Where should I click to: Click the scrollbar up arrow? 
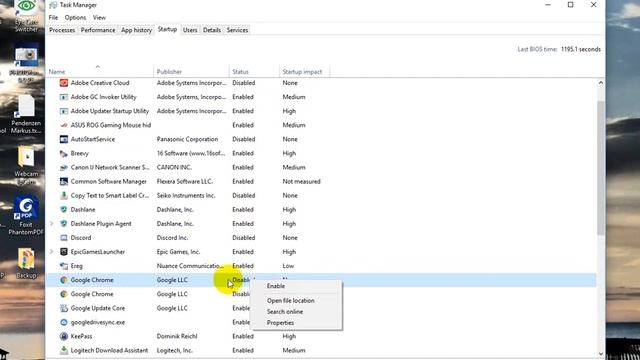pyautogui.click(x=601, y=83)
